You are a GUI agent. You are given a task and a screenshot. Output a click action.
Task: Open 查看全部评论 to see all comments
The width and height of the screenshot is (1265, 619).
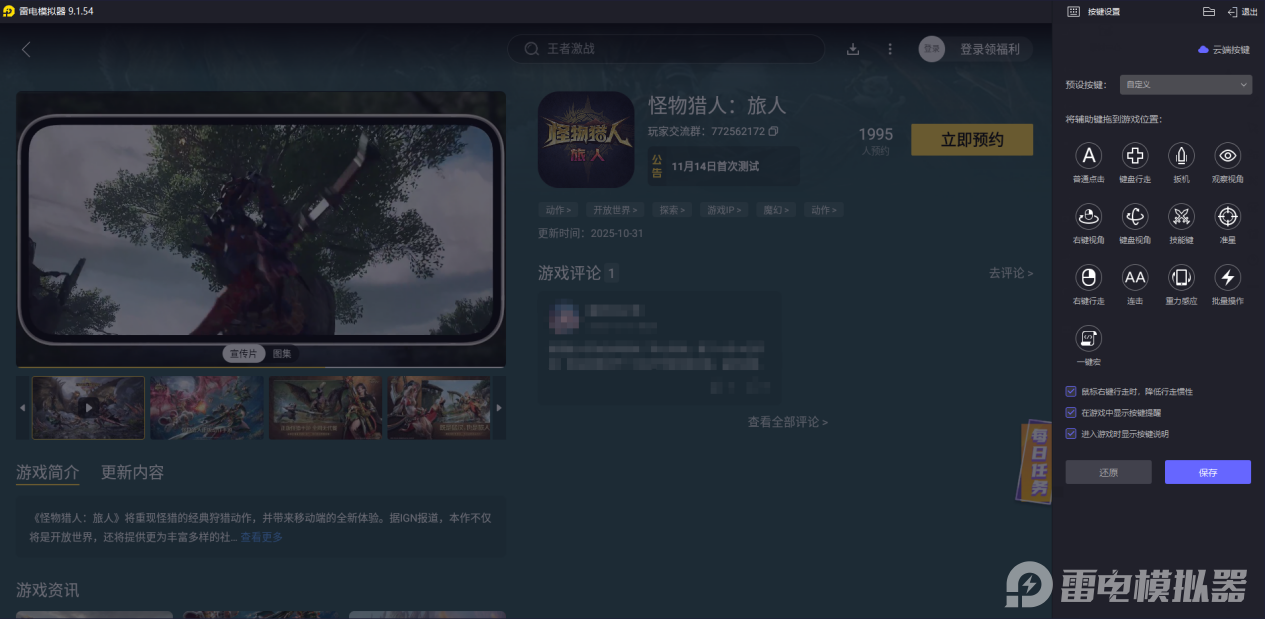tap(787, 421)
